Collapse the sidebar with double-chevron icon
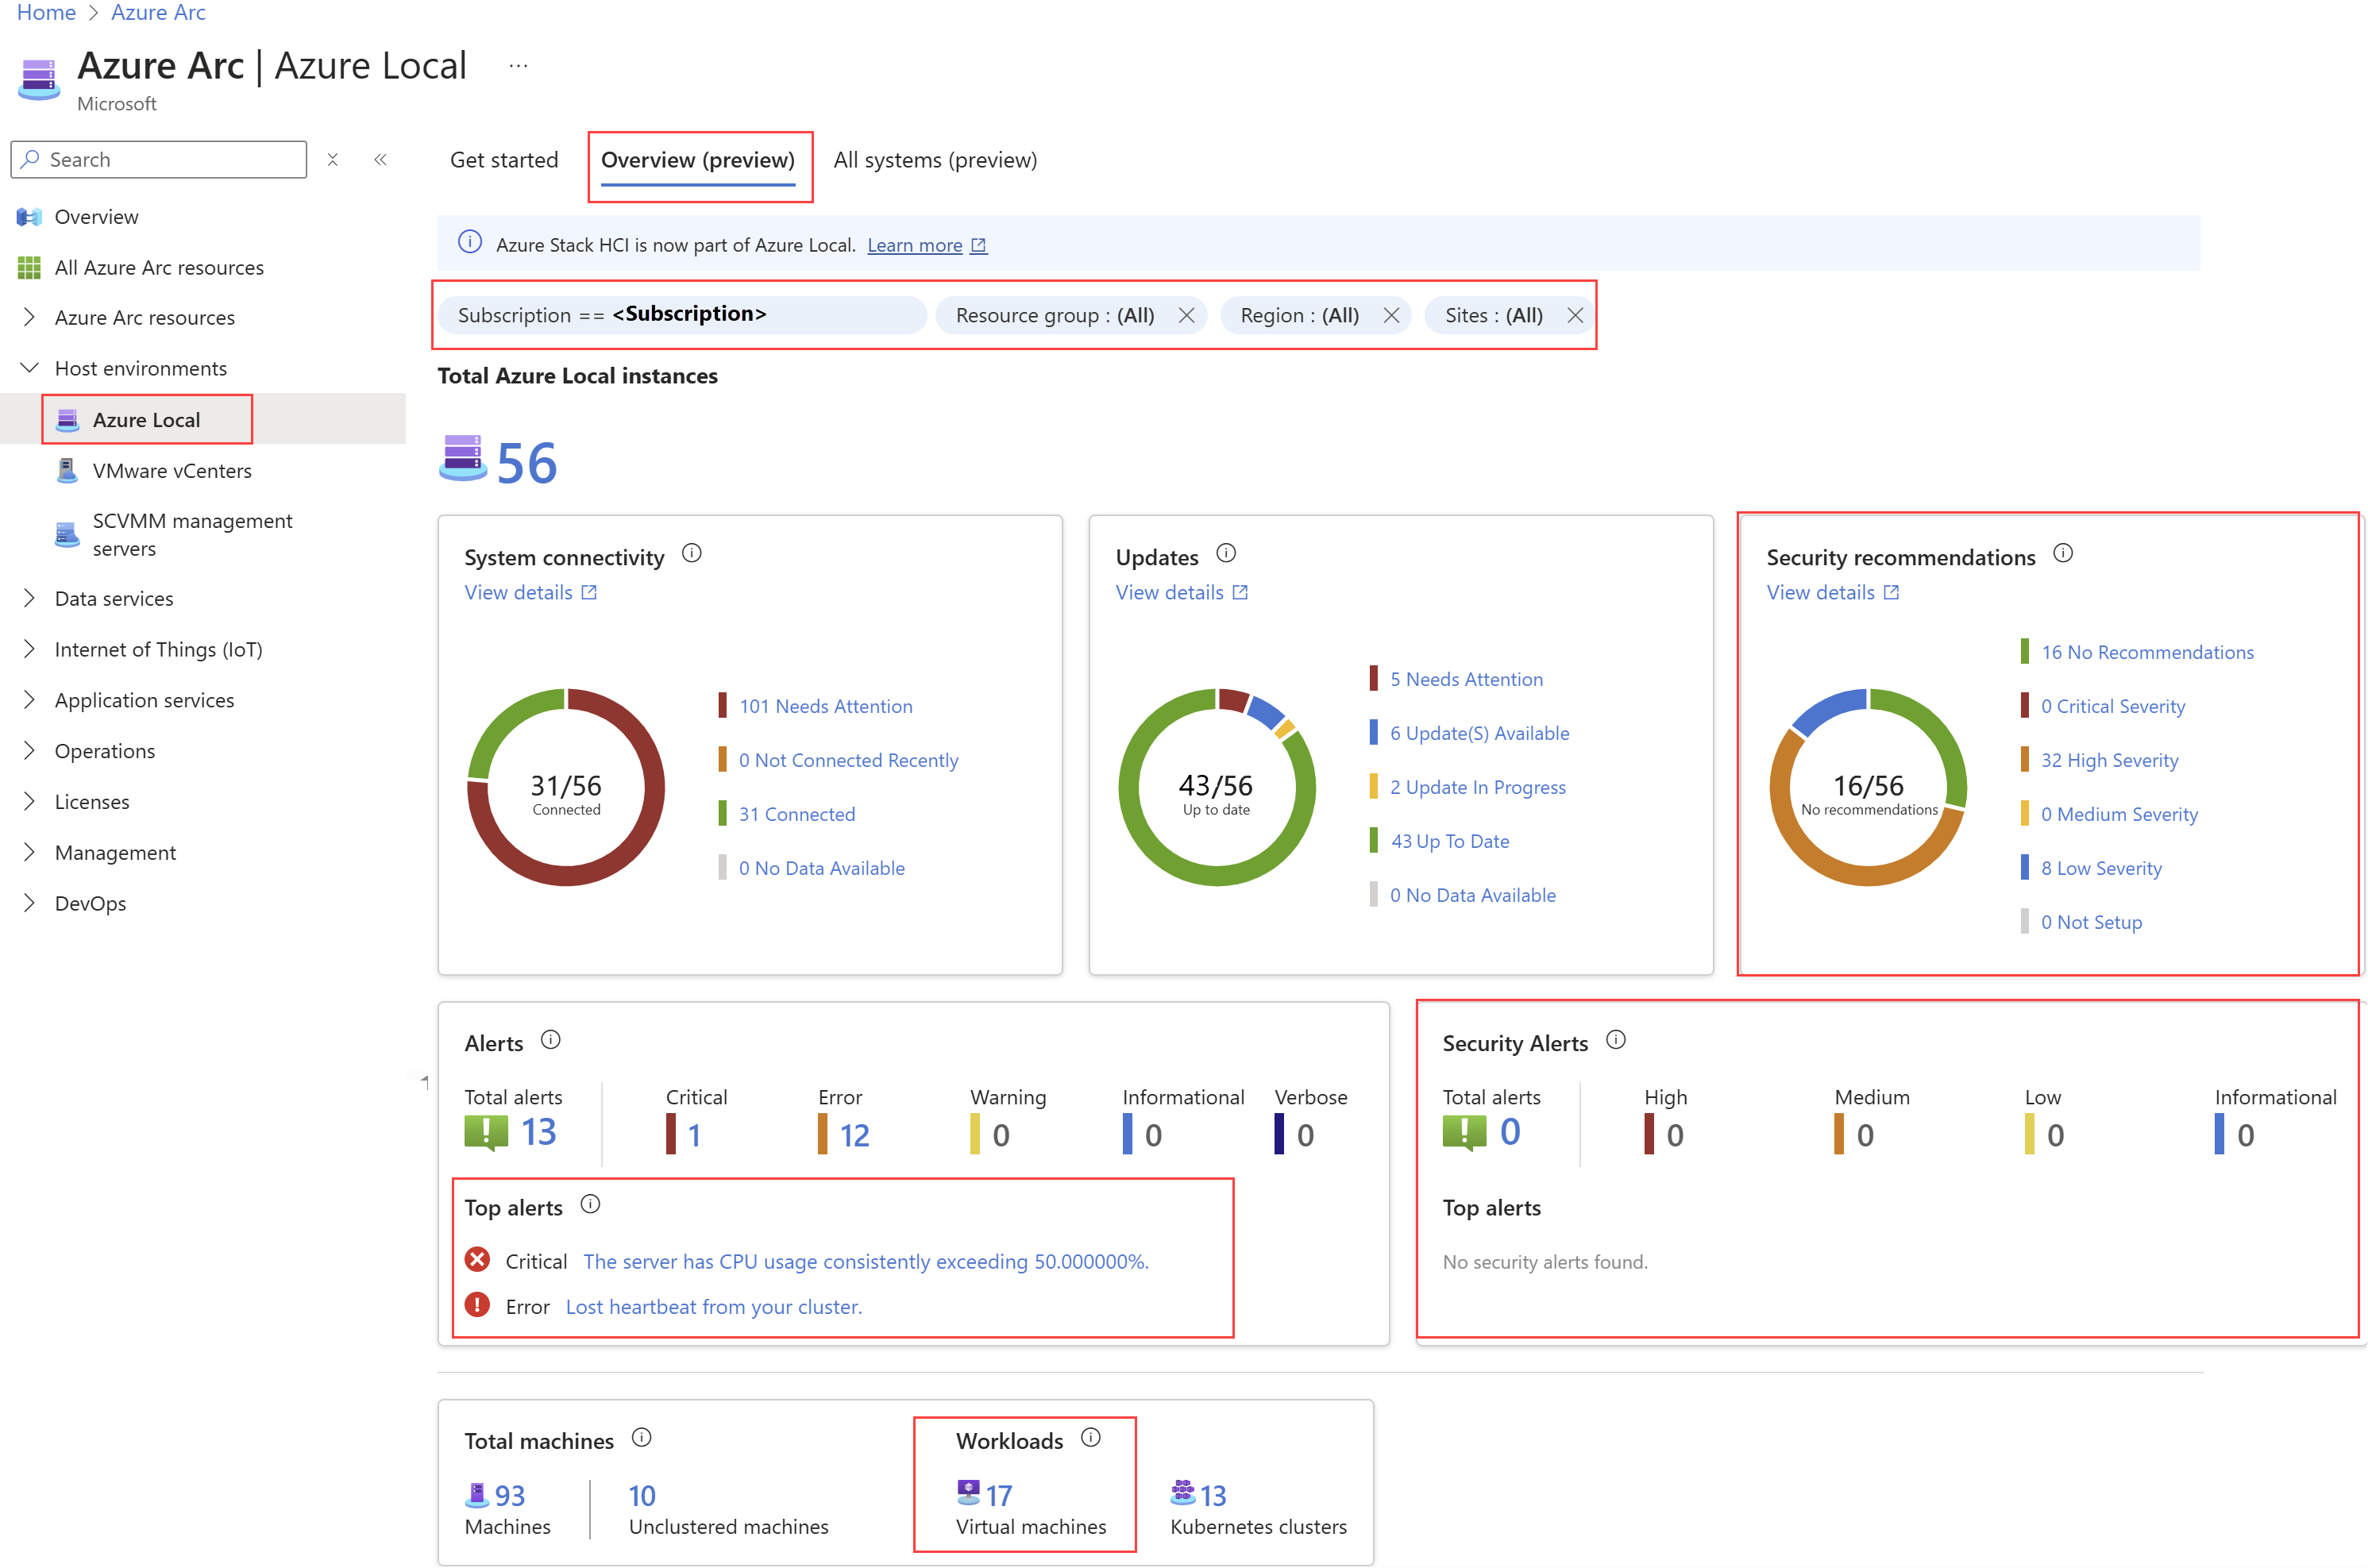This screenshot has width=2368, height=1568. coord(380,160)
